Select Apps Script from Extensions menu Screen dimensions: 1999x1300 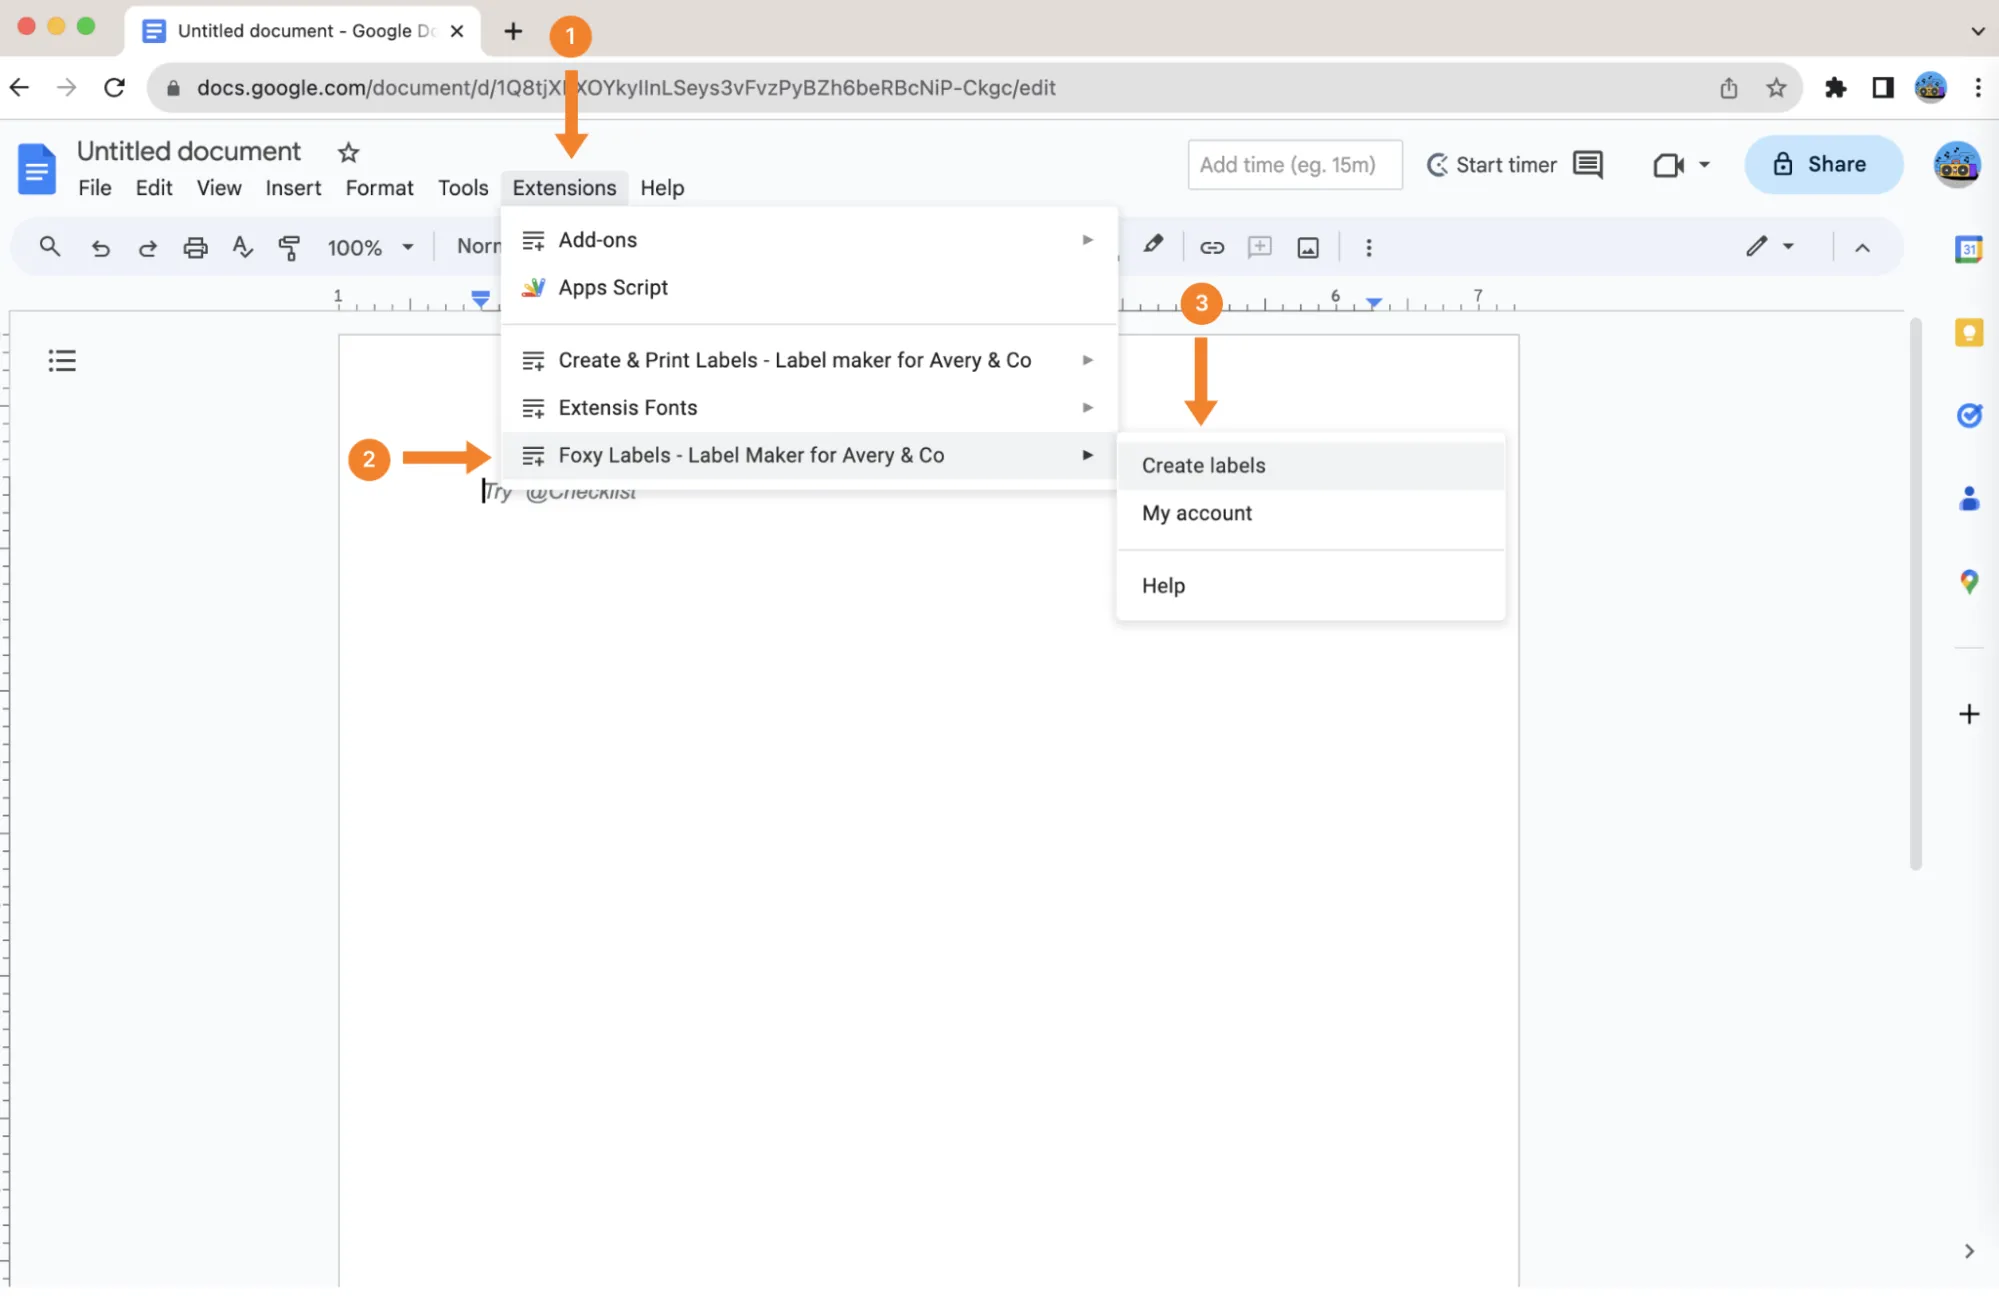(x=808, y=288)
